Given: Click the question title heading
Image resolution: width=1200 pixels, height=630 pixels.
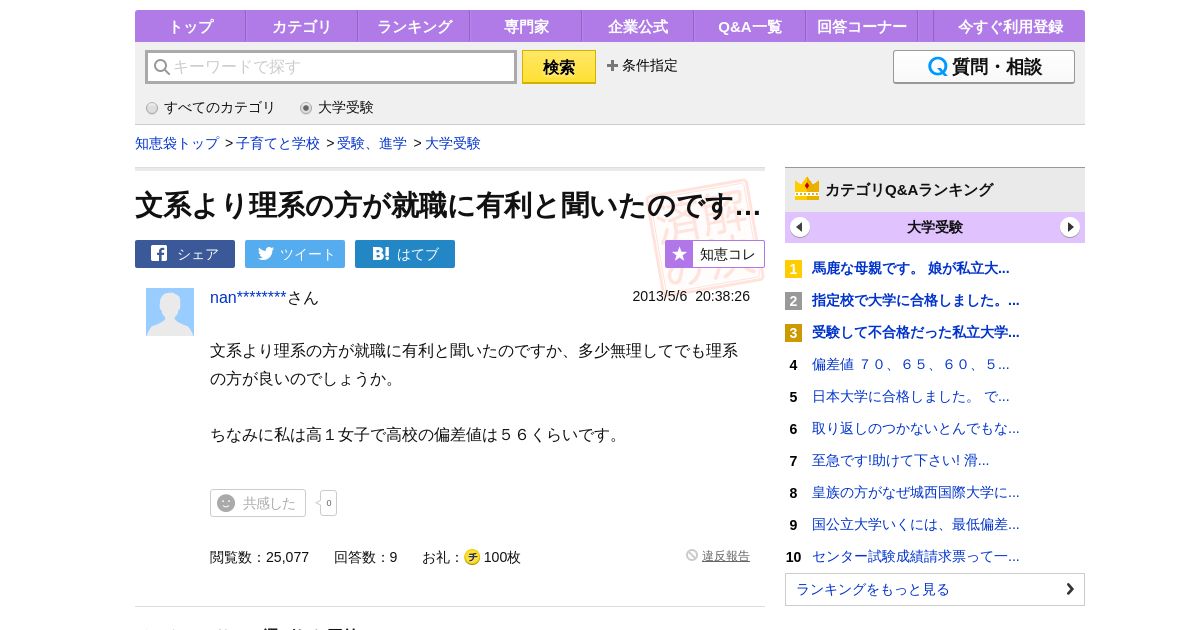Looking at the screenshot, I should (448, 205).
